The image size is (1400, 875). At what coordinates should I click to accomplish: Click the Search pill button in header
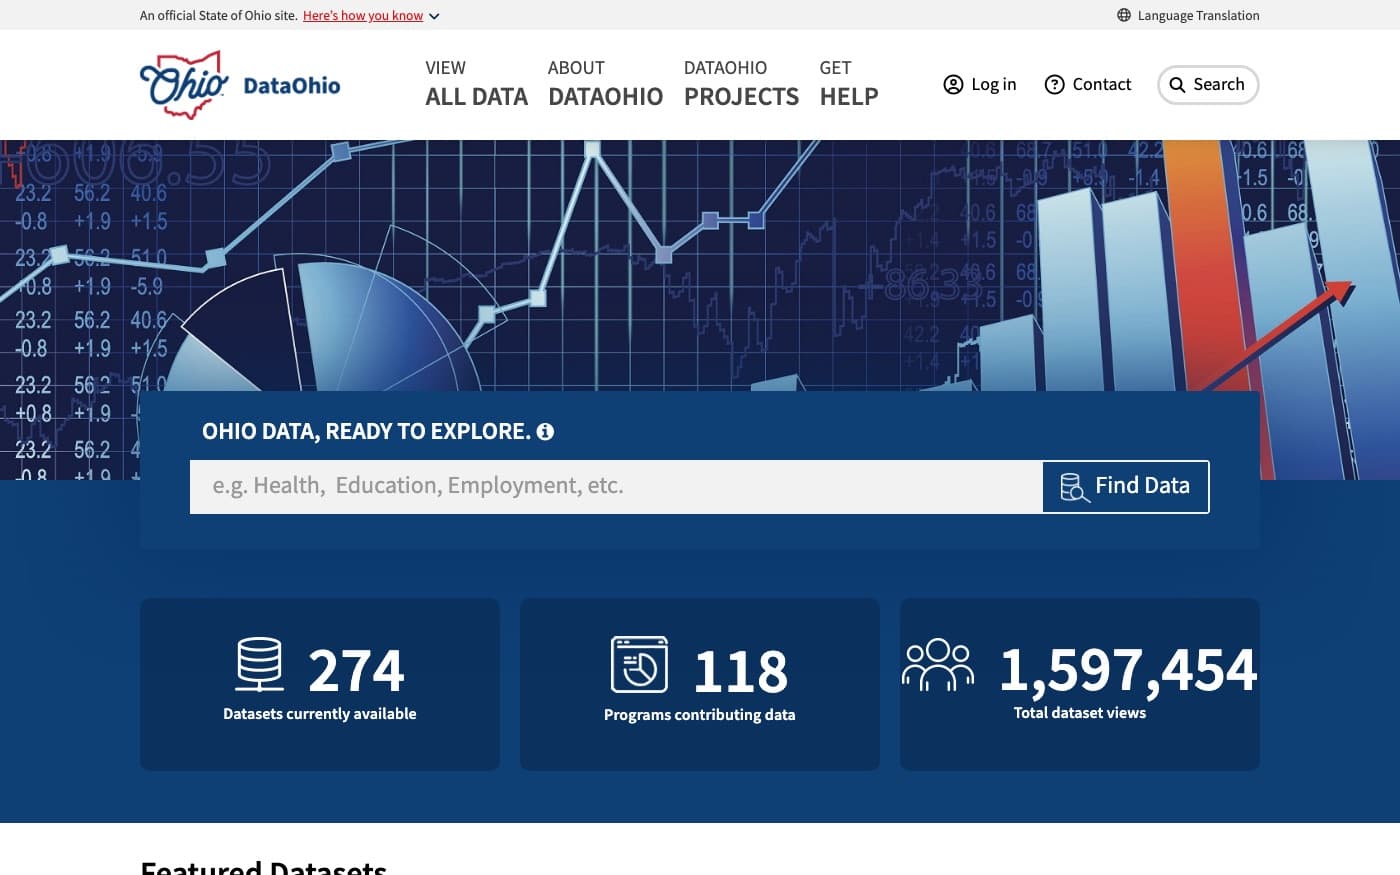[x=1208, y=85]
